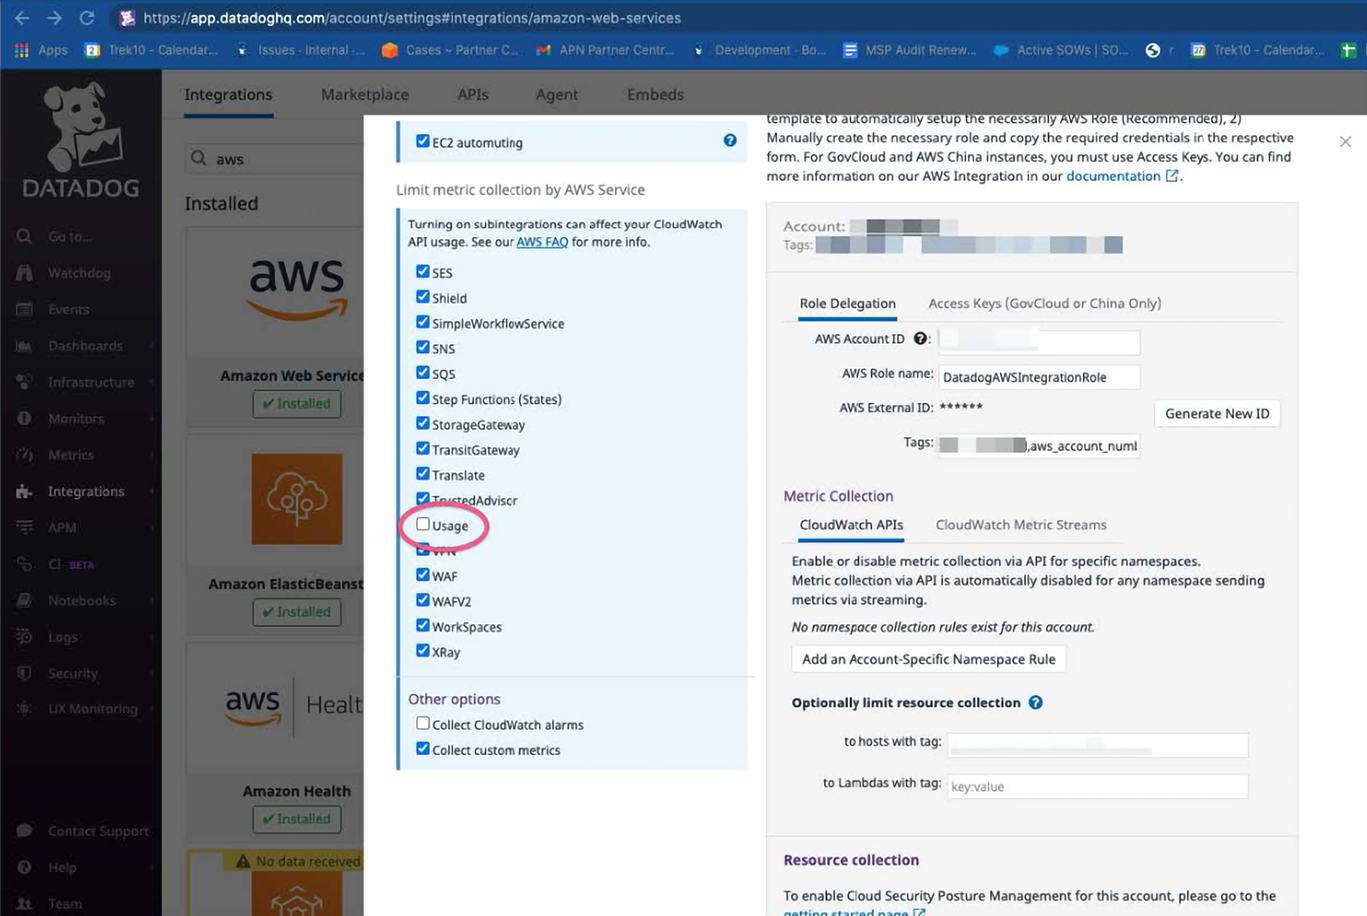Click resource collection limit help icon
This screenshot has height=916, width=1367.
[x=1035, y=703]
